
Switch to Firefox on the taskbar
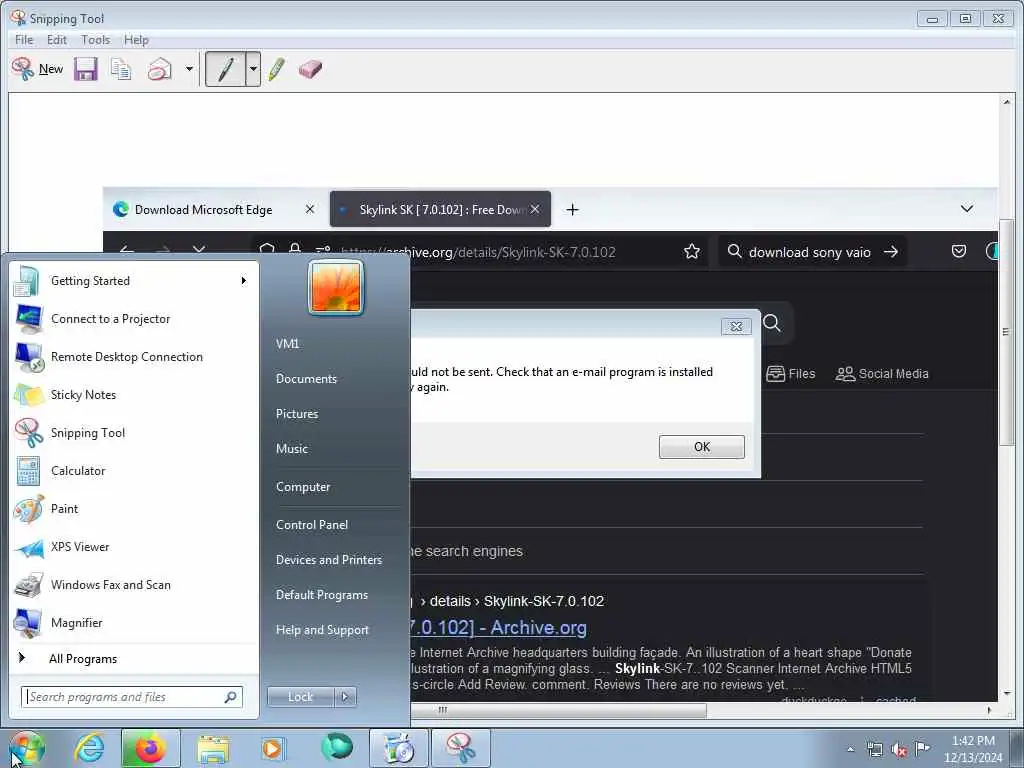click(150, 748)
